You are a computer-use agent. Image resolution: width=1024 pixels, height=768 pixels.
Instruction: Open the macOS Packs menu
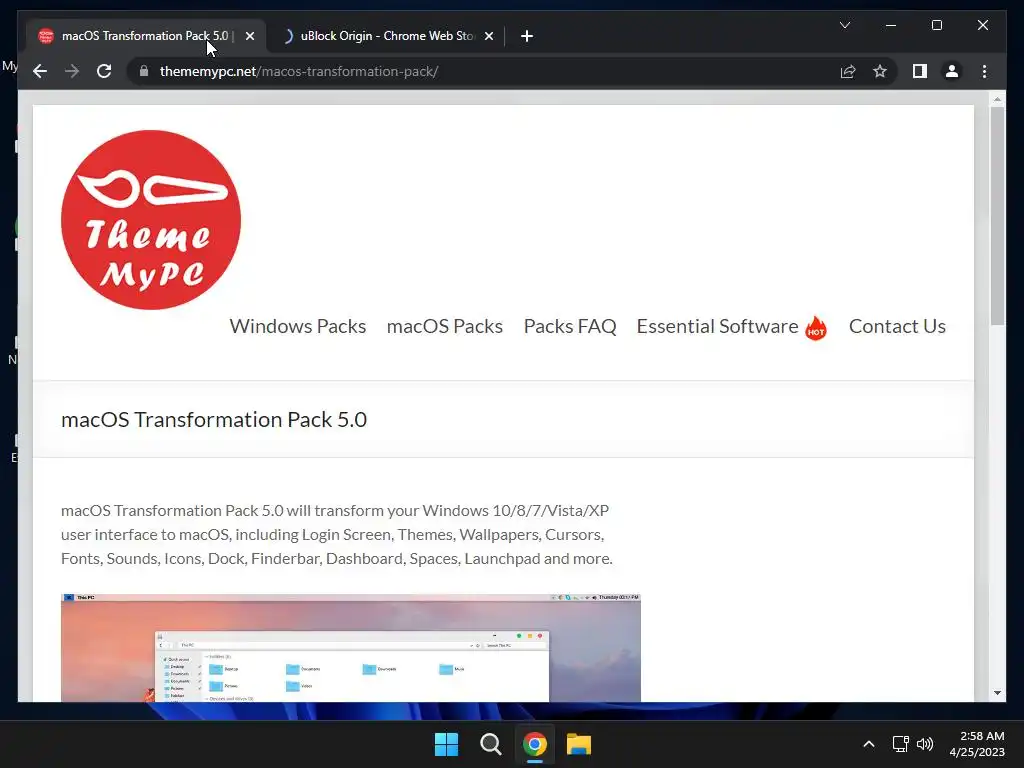point(445,326)
